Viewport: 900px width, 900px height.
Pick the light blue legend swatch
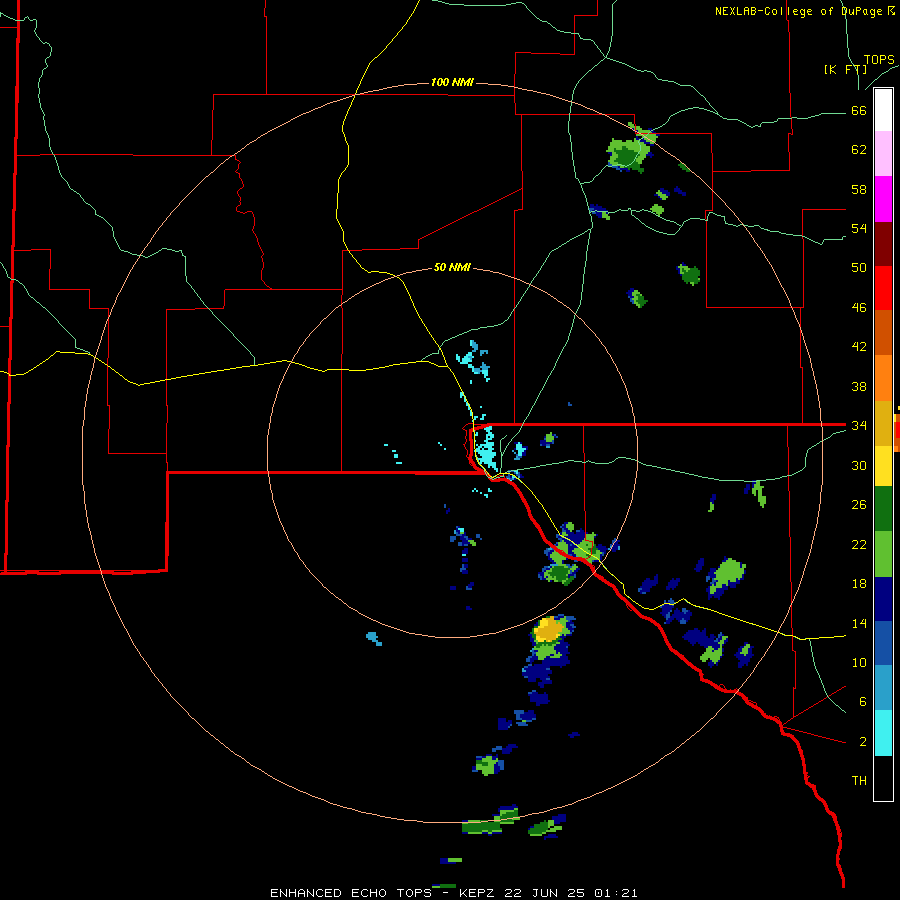883,688
